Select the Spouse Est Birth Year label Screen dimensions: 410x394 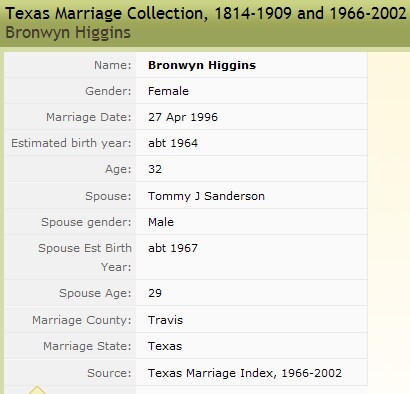[x=85, y=257]
